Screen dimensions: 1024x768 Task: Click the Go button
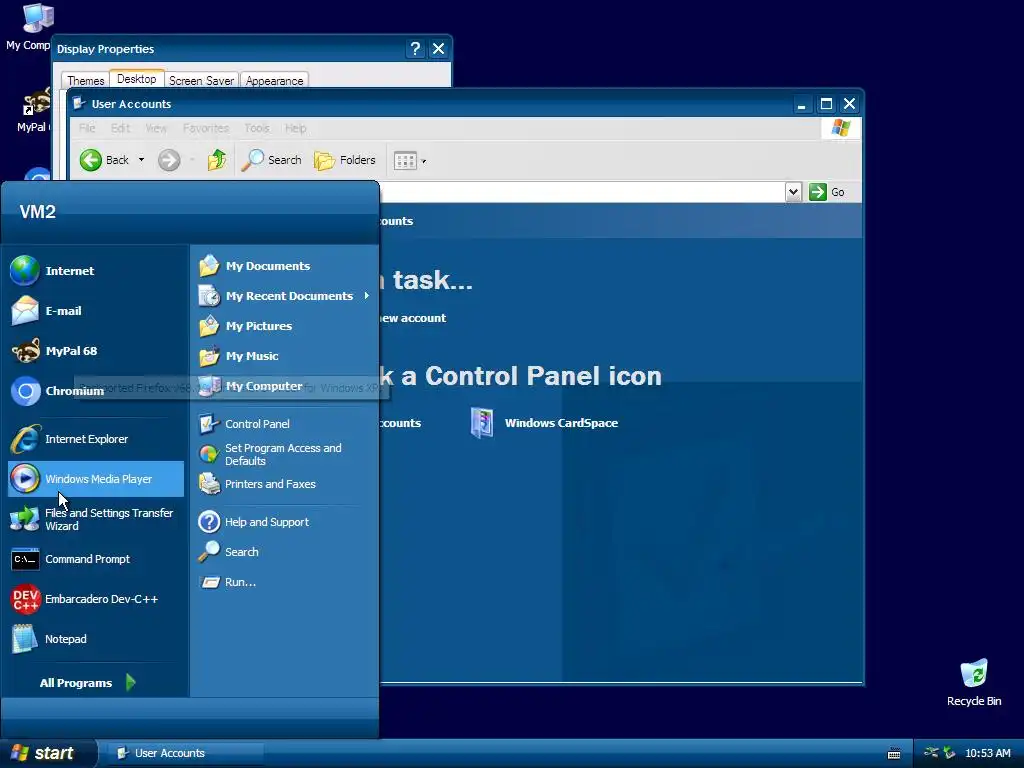[x=827, y=192]
